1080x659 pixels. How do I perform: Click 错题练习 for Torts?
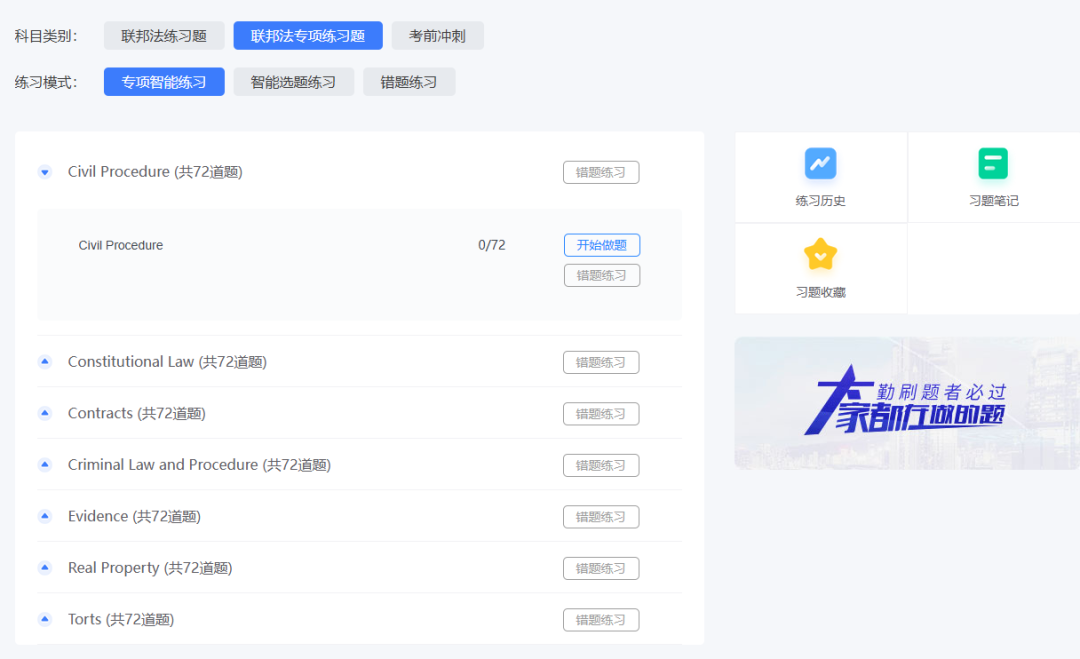point(601,620)
